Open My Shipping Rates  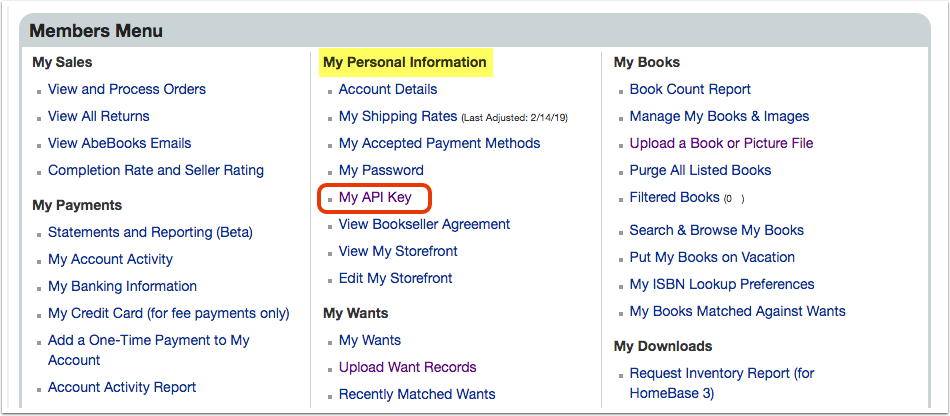point(398,116)
